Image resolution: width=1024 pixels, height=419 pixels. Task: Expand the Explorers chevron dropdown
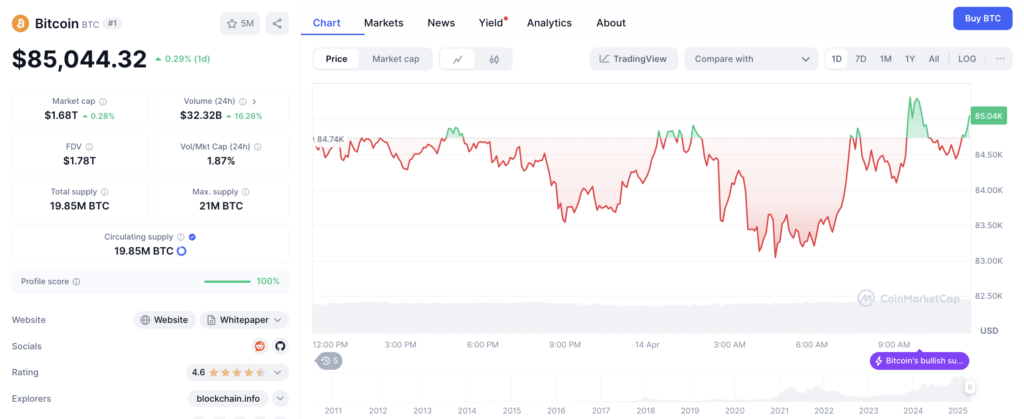(280, 398)
